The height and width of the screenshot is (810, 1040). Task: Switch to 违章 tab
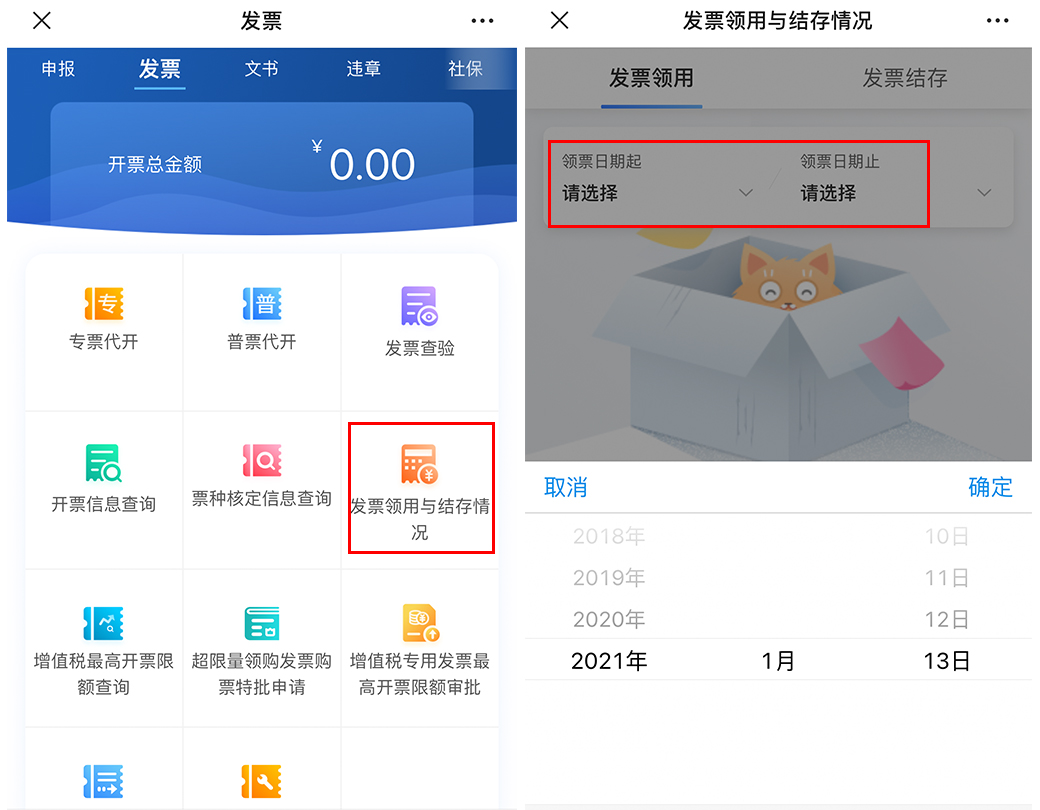tap(363, 68)
